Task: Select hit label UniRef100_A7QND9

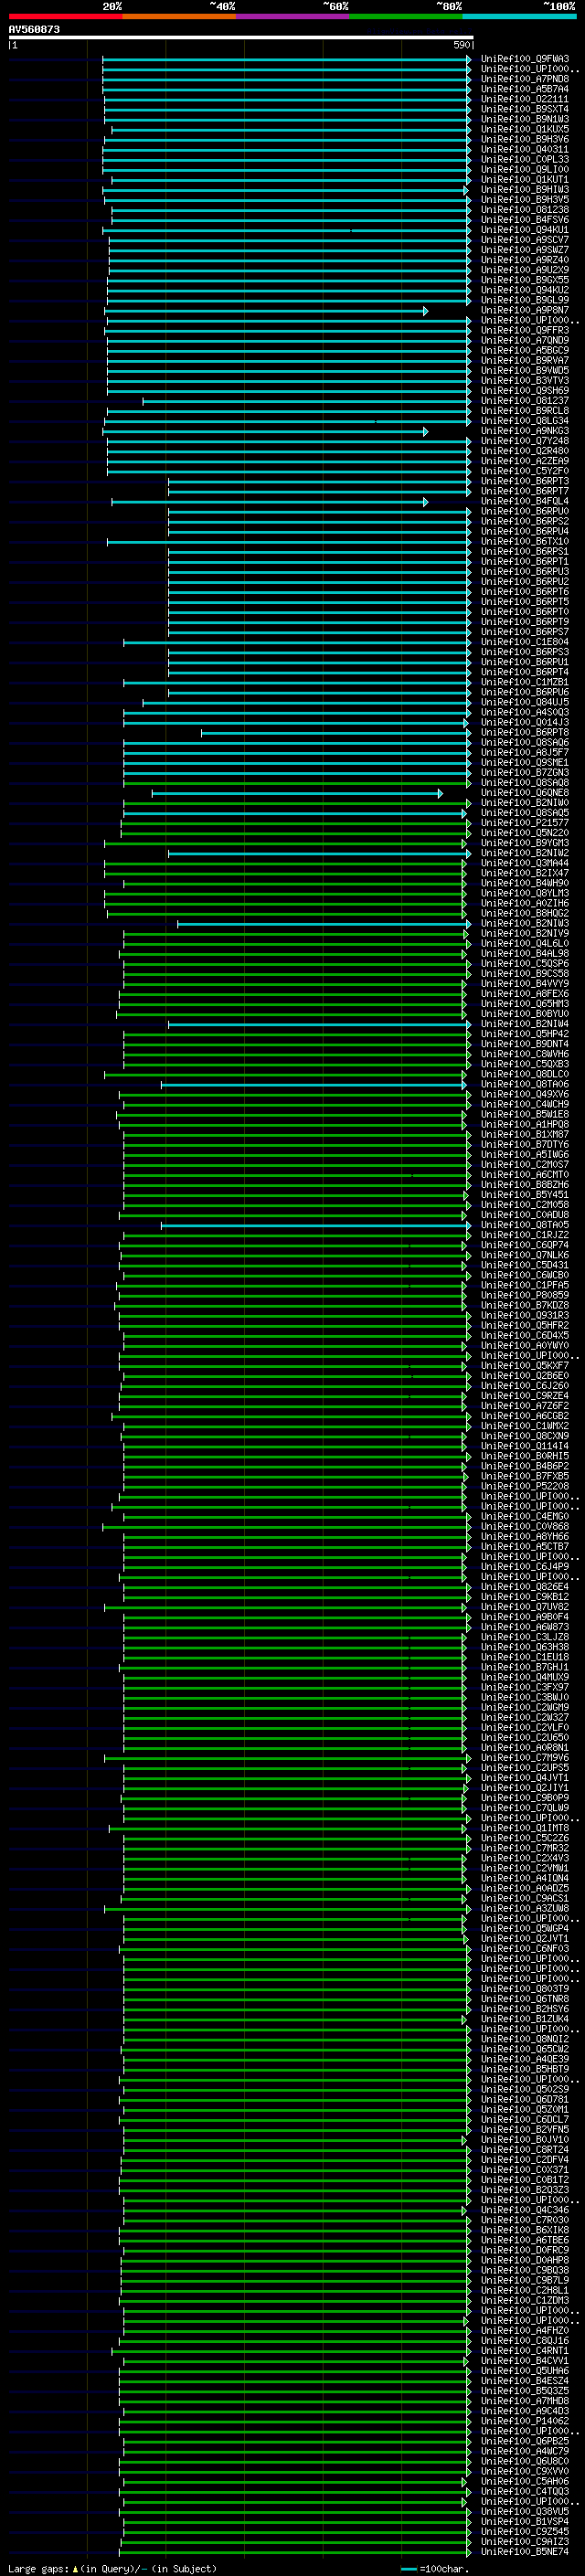Action: pos(525,340)
